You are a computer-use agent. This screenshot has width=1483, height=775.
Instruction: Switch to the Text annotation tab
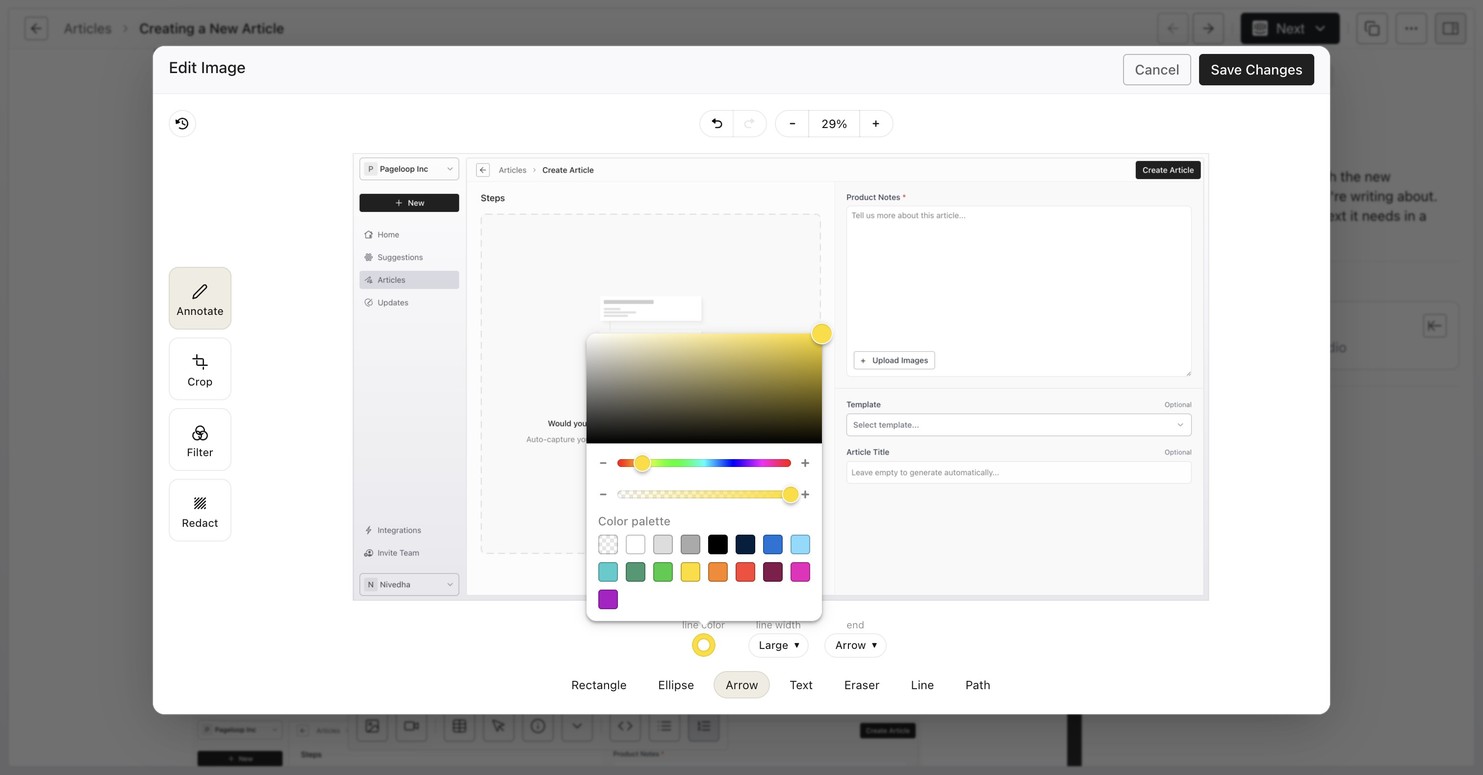coord(801,685)
